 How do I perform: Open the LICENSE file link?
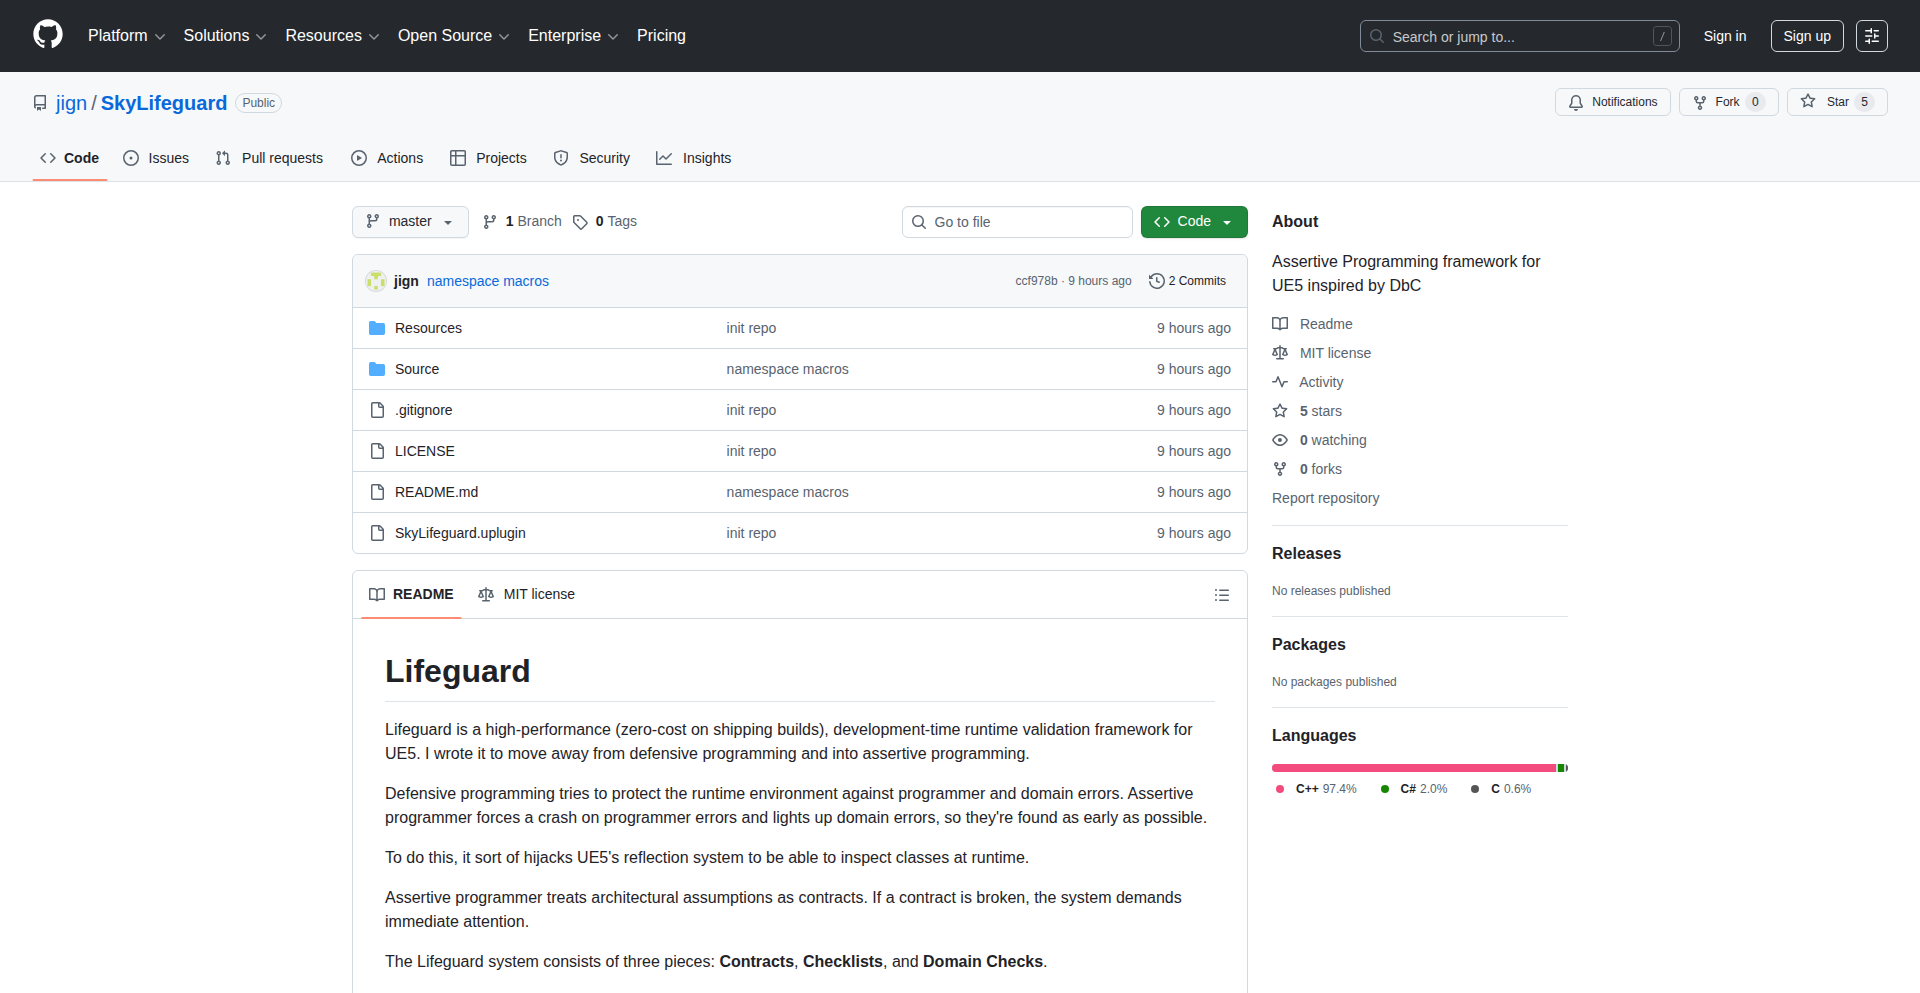point(424,450)
